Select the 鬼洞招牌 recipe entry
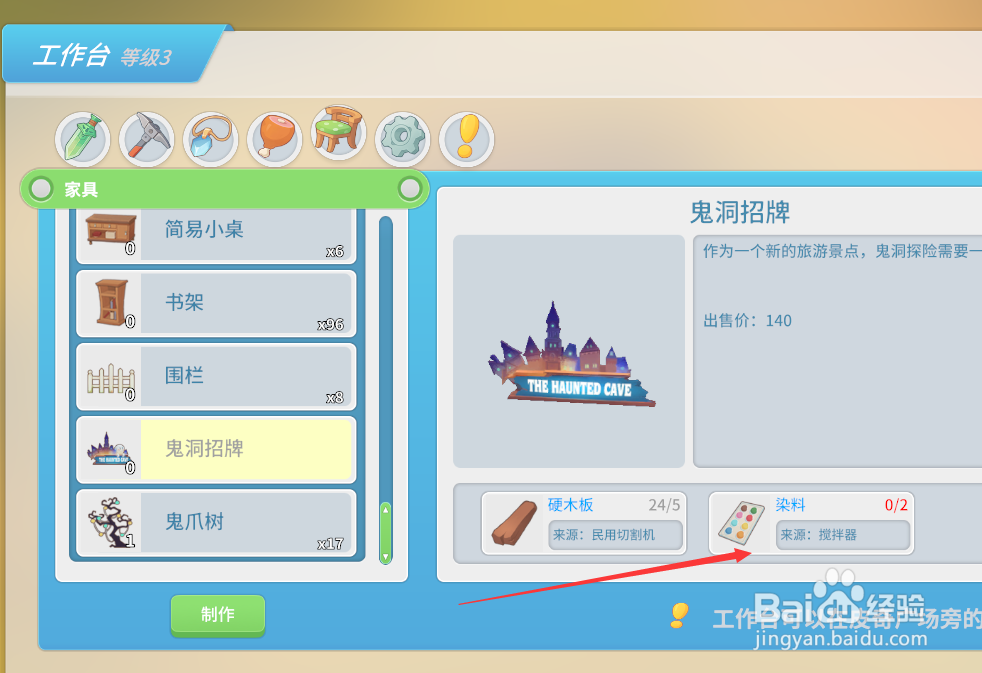Viewport: 982px width, 673px height. pyautogui.click(x=216, y=450)
